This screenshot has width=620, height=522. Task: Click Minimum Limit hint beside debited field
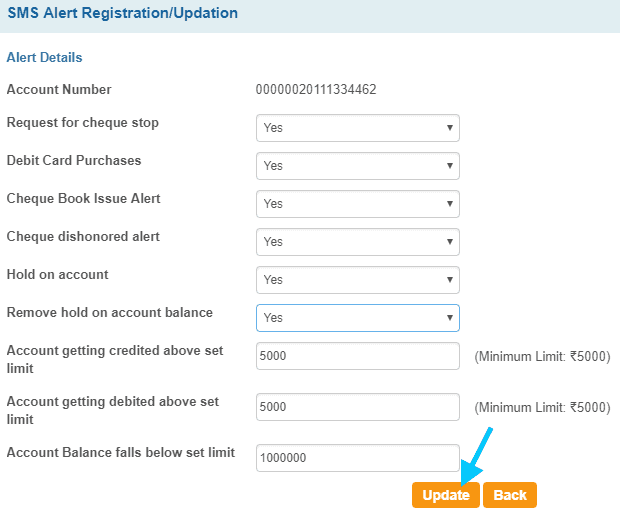click(542, 408)
